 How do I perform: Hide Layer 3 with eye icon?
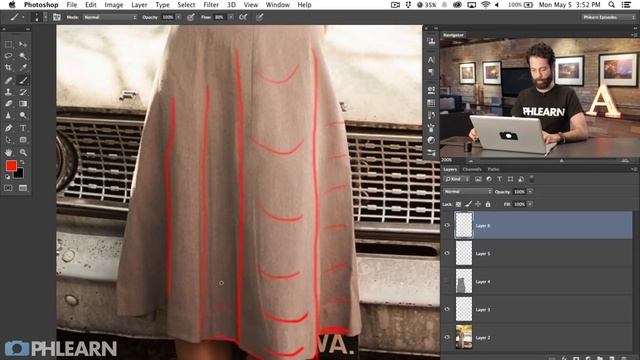pos(447,309)
